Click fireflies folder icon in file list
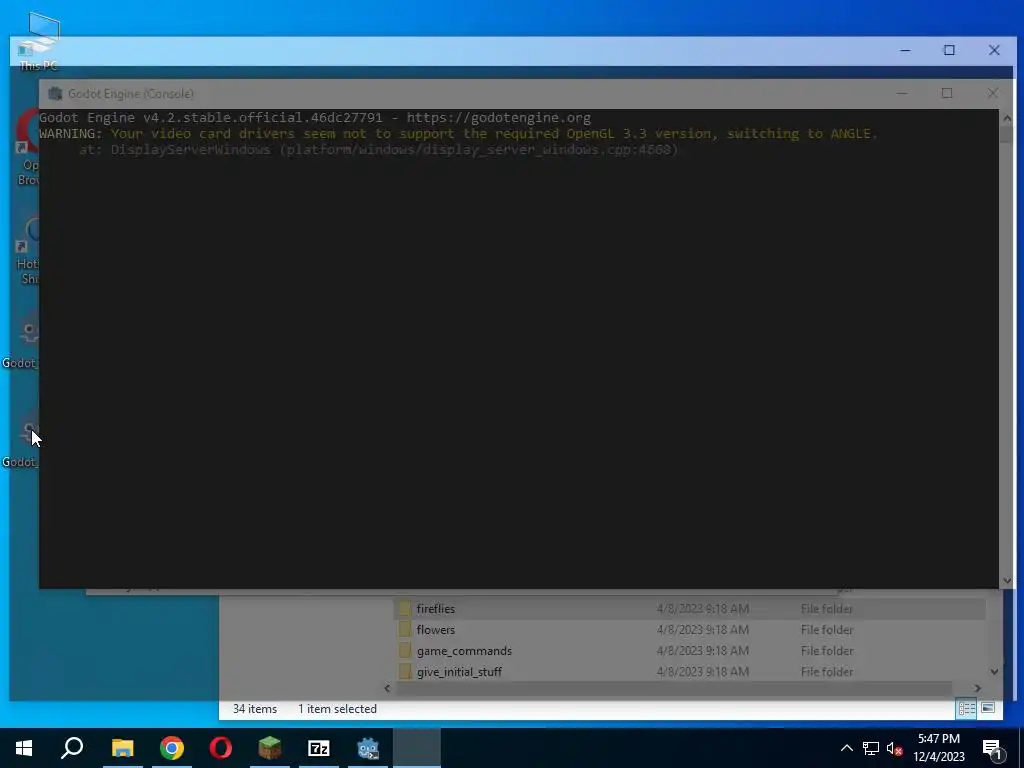This screenshot has height=768, width=1024. tap(405, 609)
